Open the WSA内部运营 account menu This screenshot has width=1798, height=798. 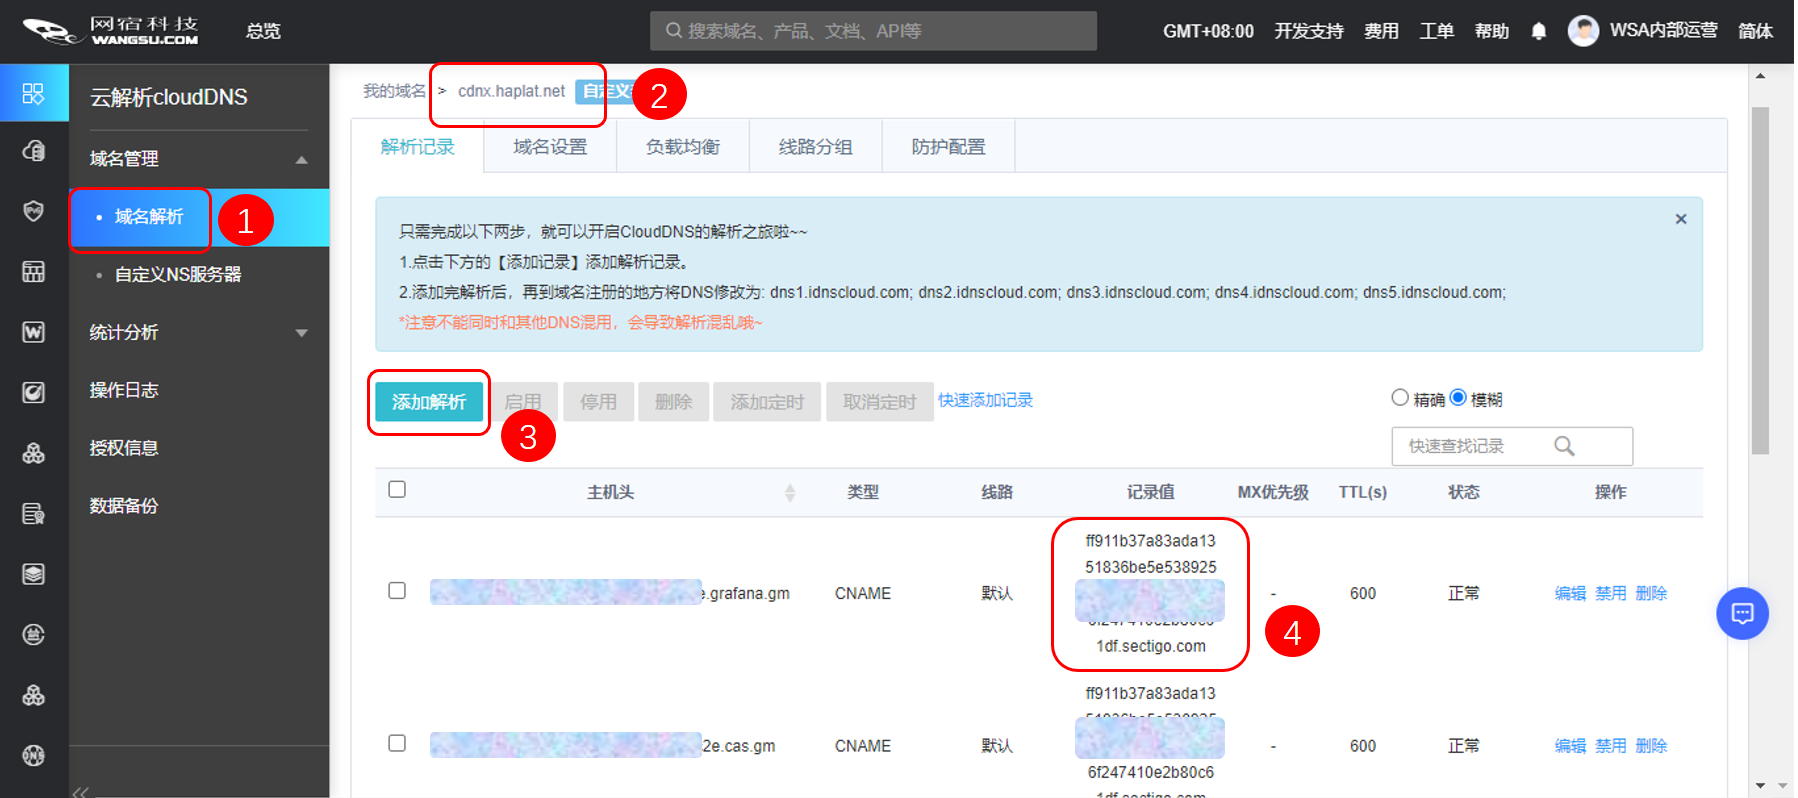coord(1663,31)
